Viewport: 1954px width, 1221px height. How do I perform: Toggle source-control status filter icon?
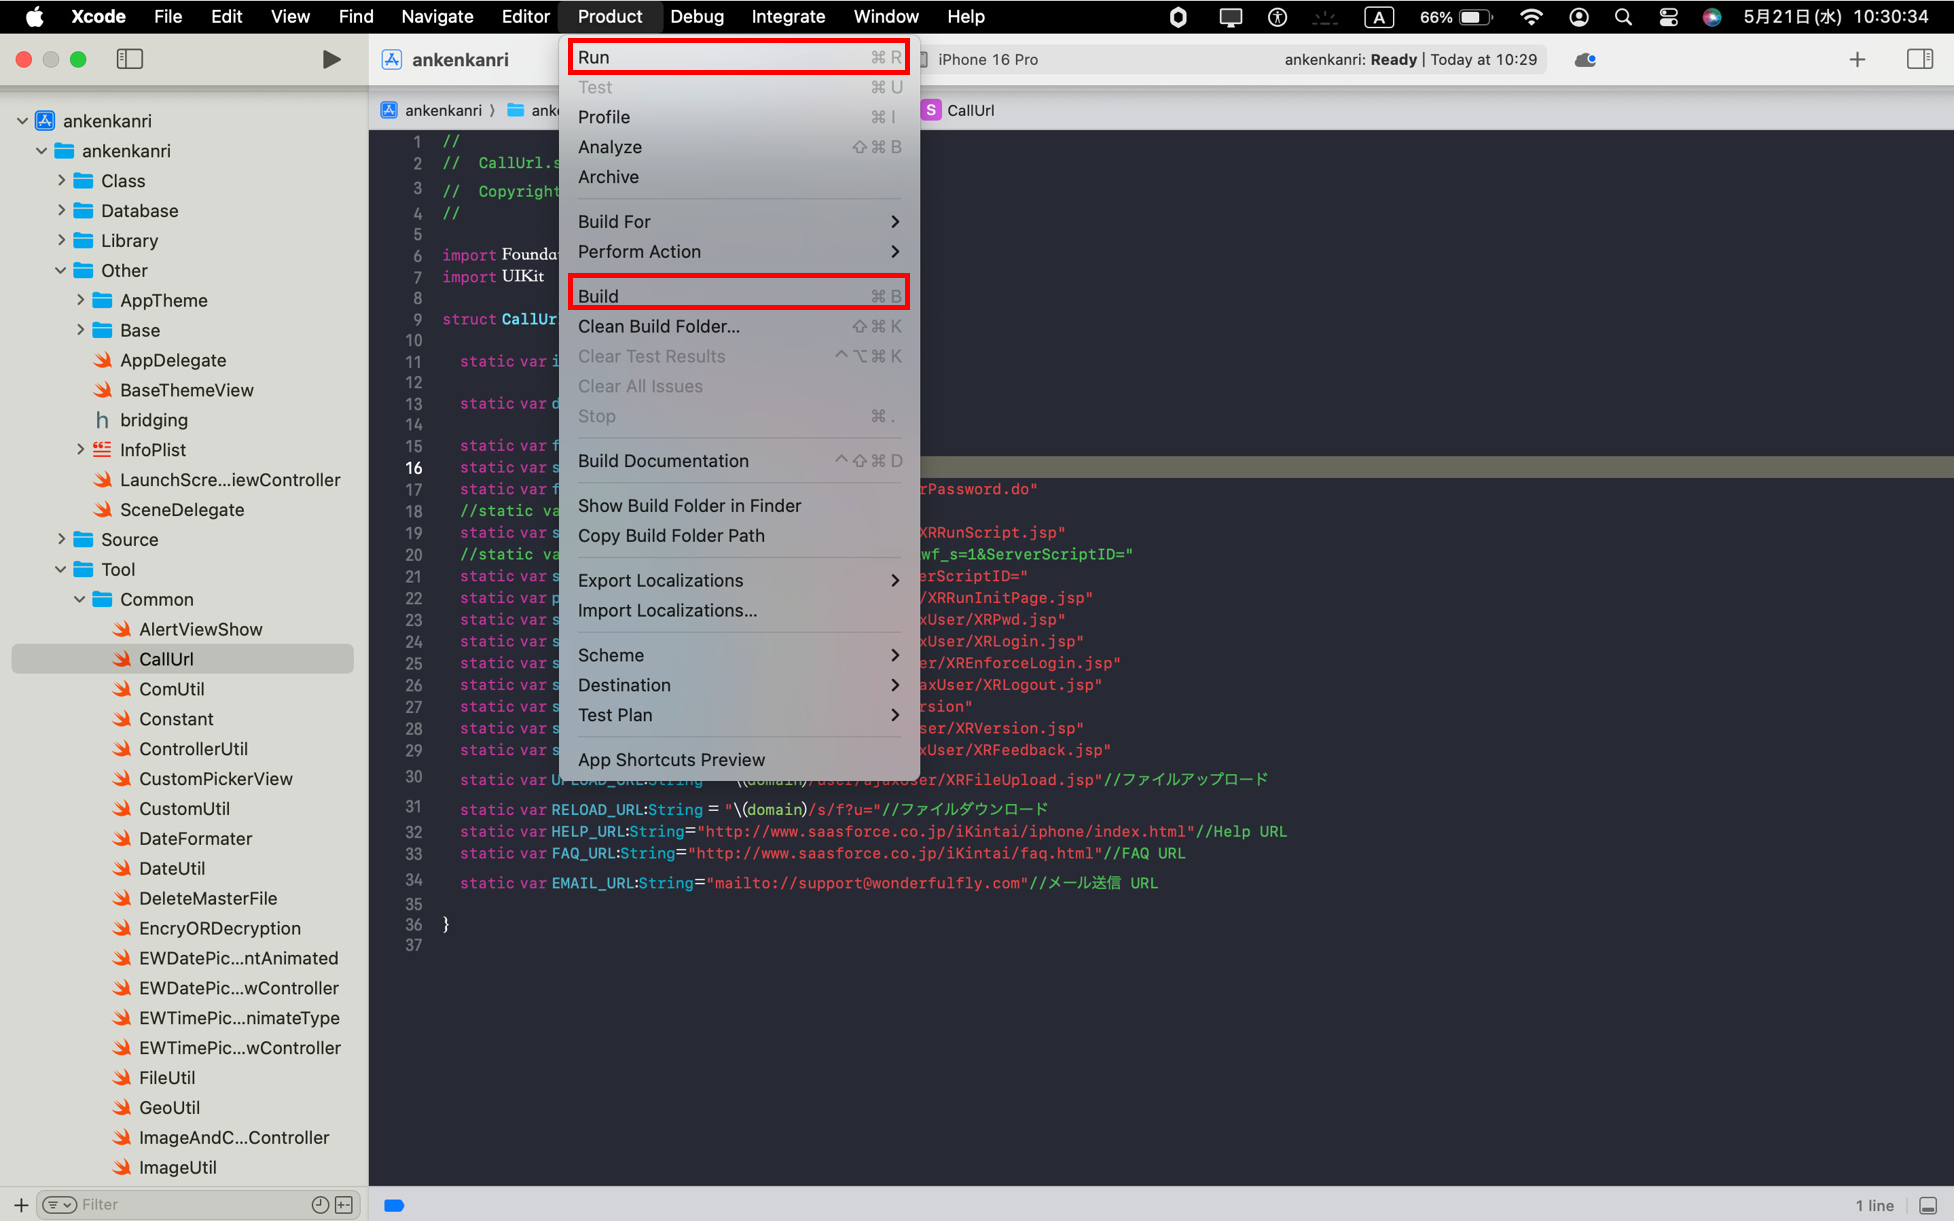pos(344,1205)
